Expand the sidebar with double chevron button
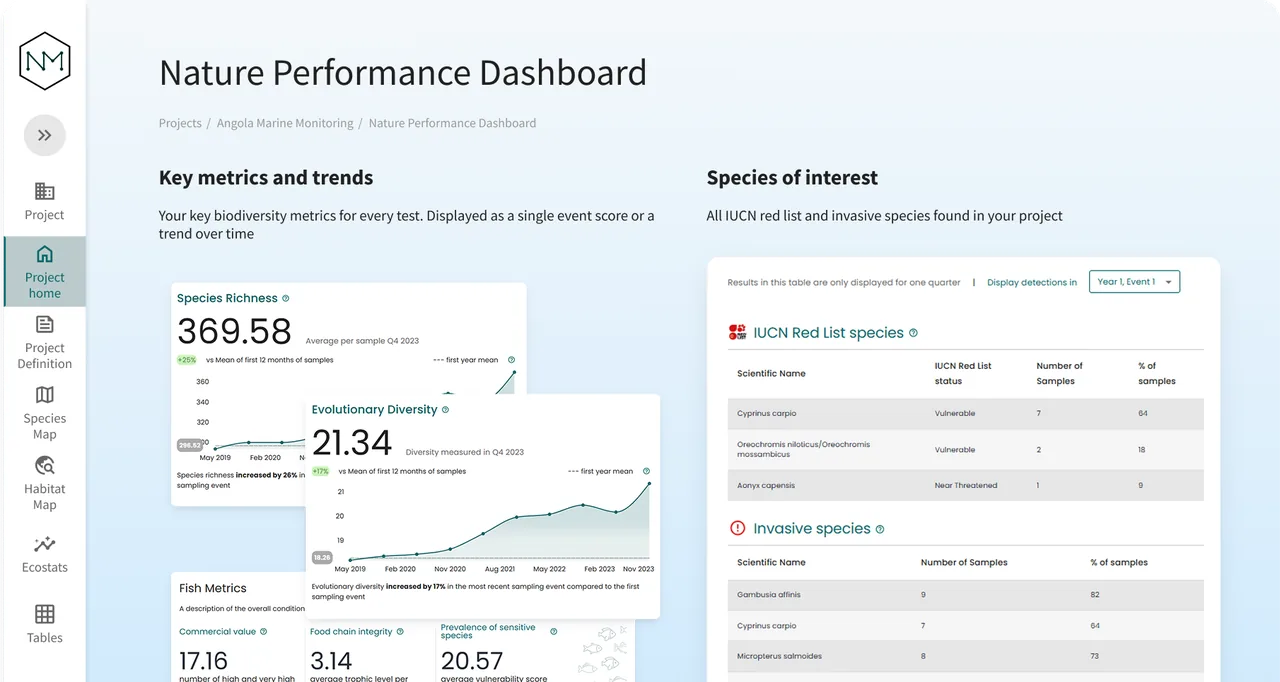 (45, 135)
